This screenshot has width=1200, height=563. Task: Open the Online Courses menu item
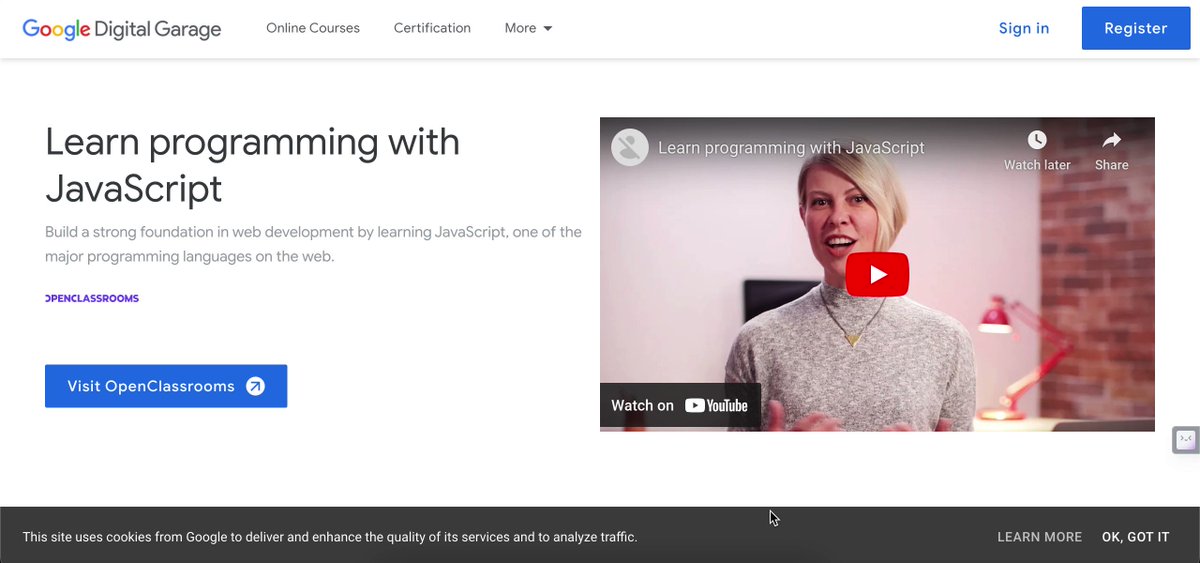[313, 28]
